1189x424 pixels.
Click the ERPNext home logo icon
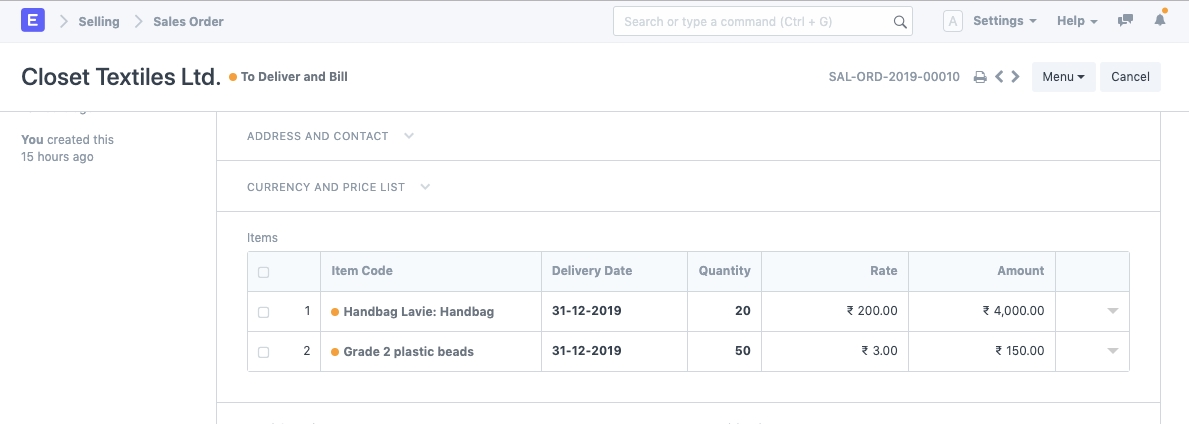[33, 21]
